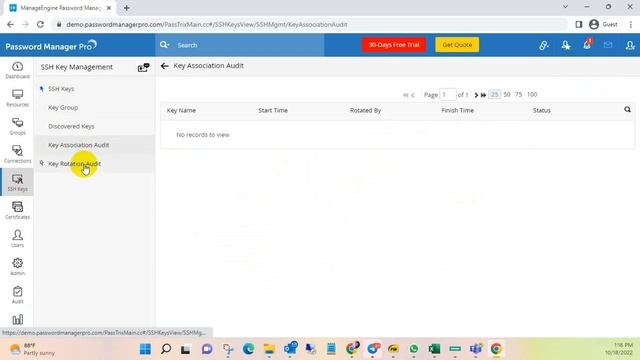Screen dimensions: 640x360
Task: Click the Password Manager Pro logo
Action: [51, 46]
